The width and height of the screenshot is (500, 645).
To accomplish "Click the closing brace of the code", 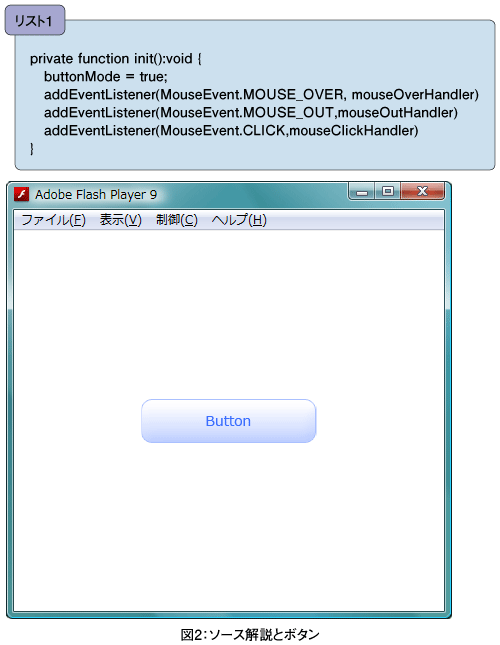I will pos(32,148).
